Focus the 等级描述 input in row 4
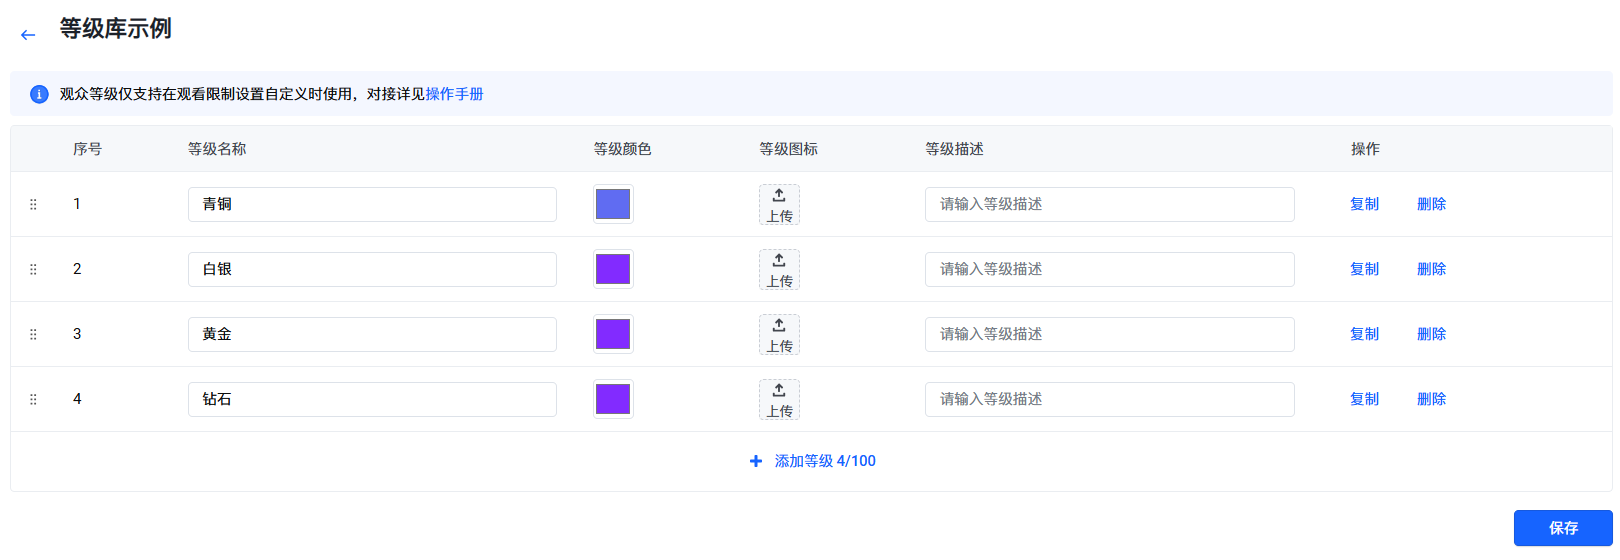Image resolution: width=1620 pixels, height=560 pixels. pyautogui.click(x=1109, y=399)
